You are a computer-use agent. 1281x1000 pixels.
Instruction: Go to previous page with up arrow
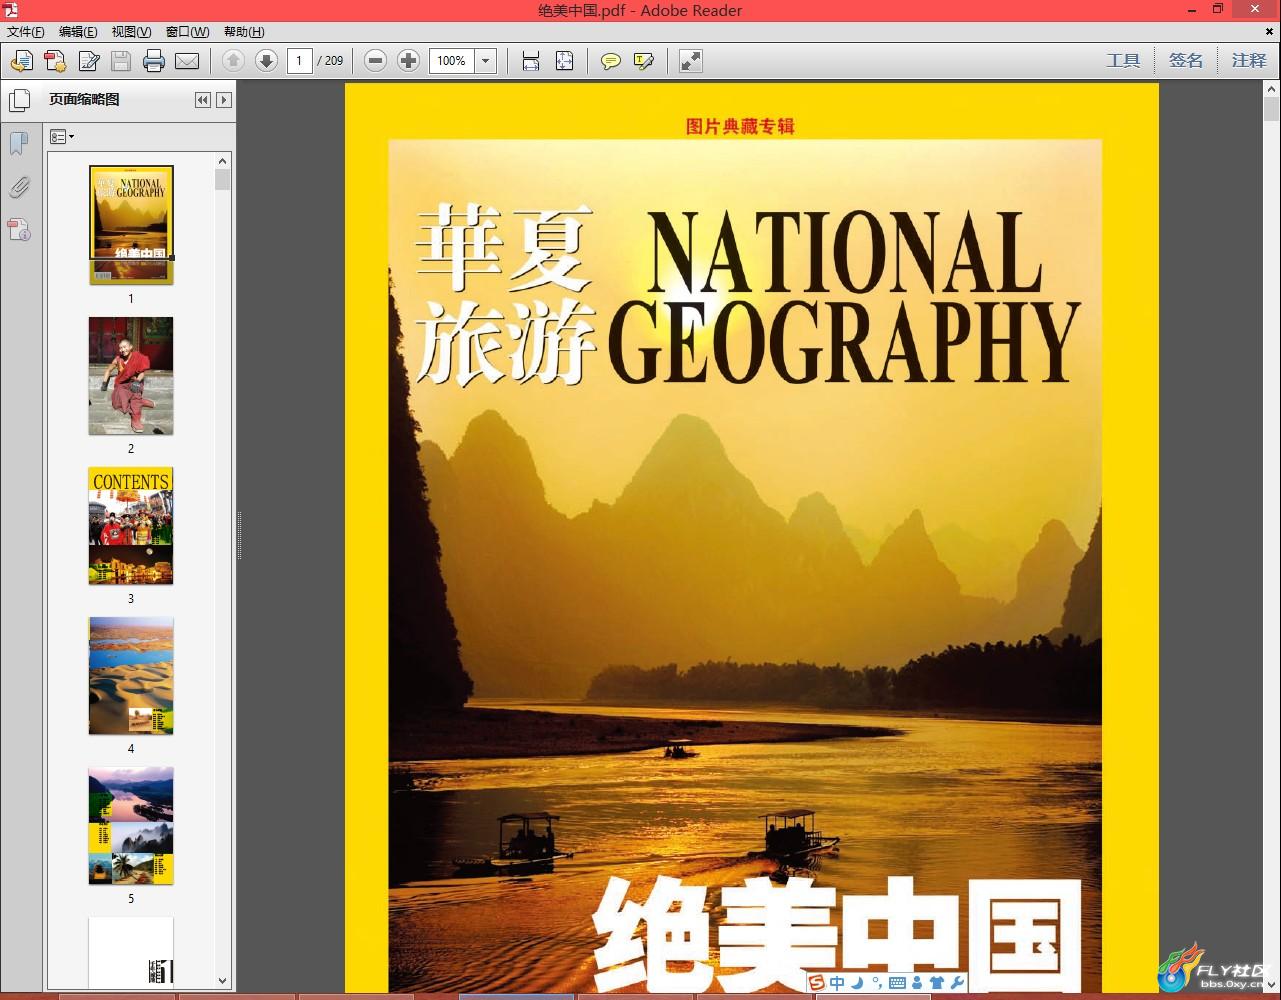point(233,61)
